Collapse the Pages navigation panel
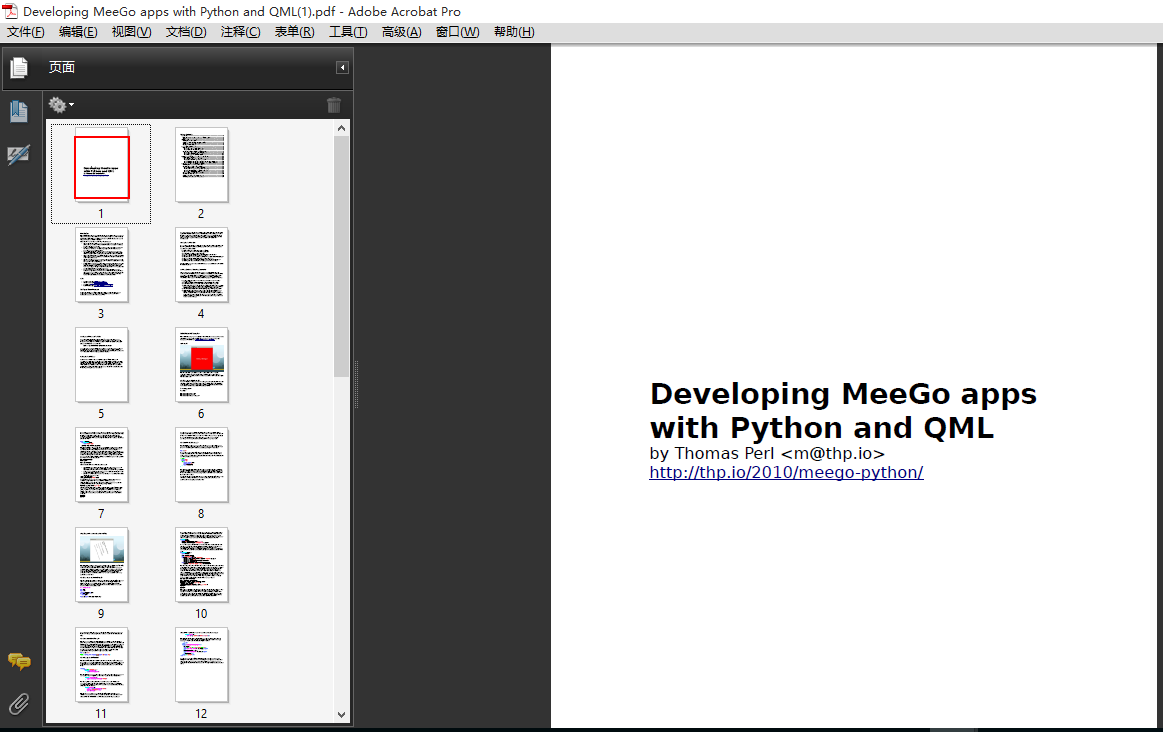This screenshot has width=1163, height=732. tap(342, 67)
